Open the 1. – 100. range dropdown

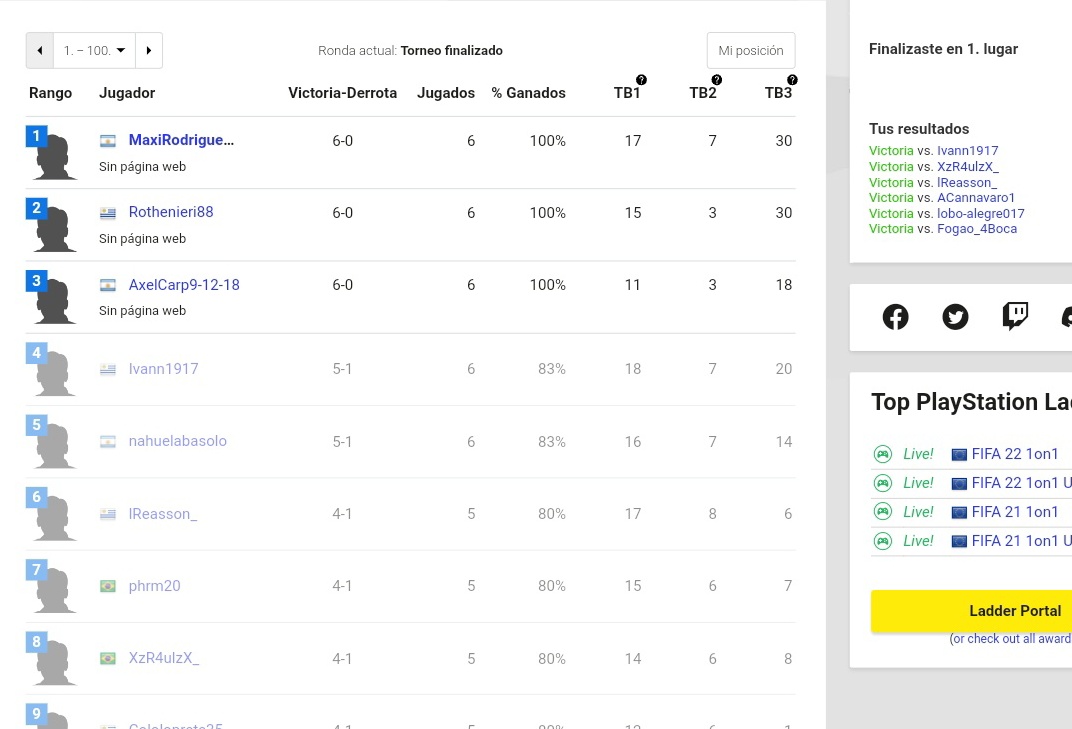[94, 51]
